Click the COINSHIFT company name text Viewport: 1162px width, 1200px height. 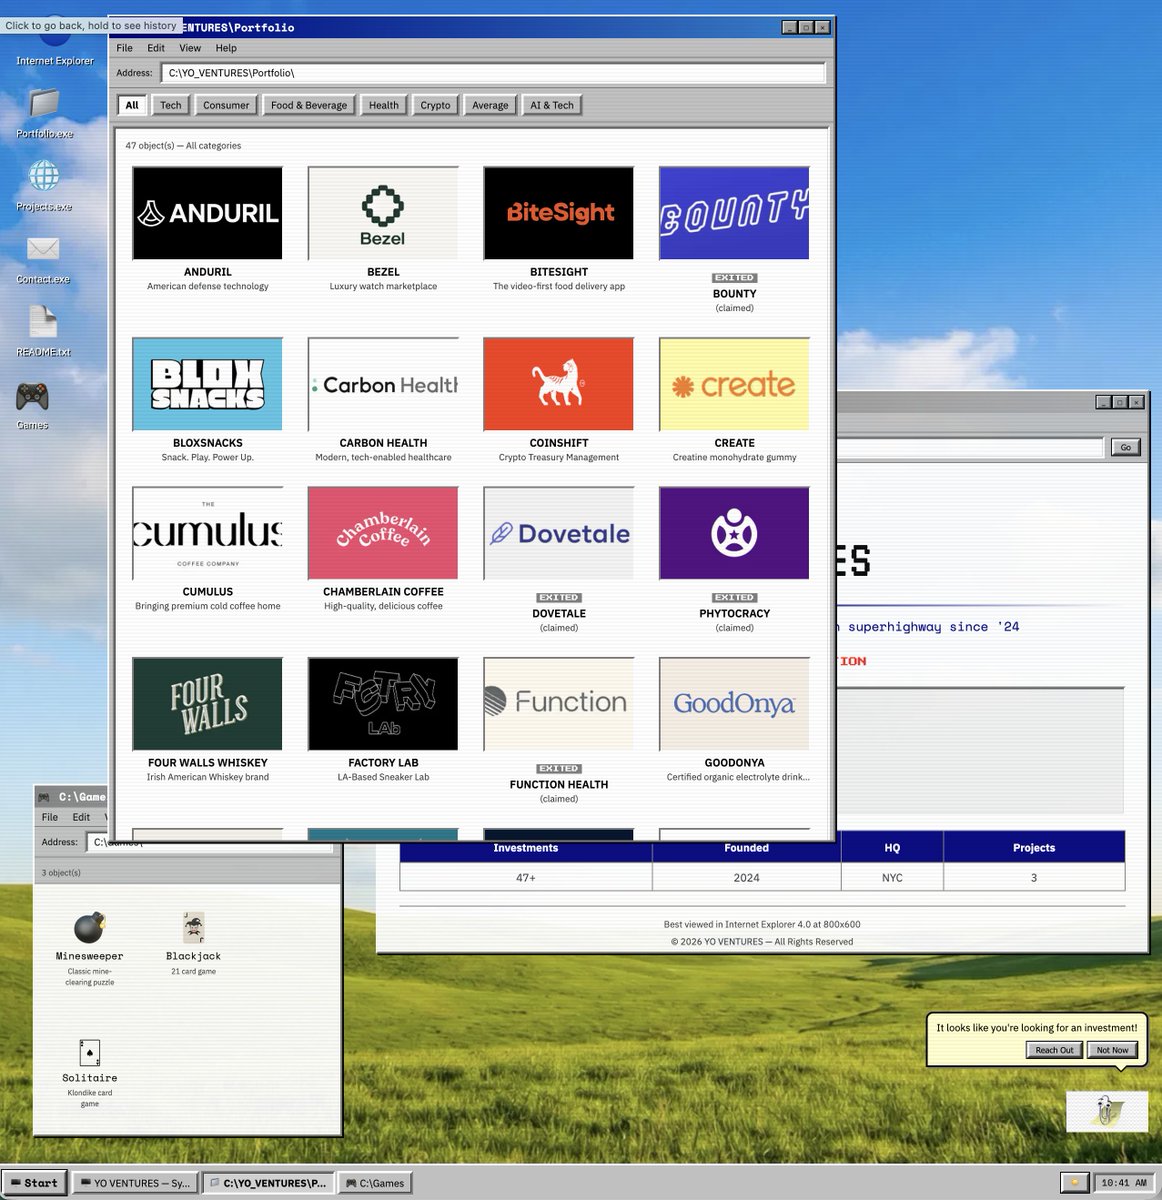point(559,443)
